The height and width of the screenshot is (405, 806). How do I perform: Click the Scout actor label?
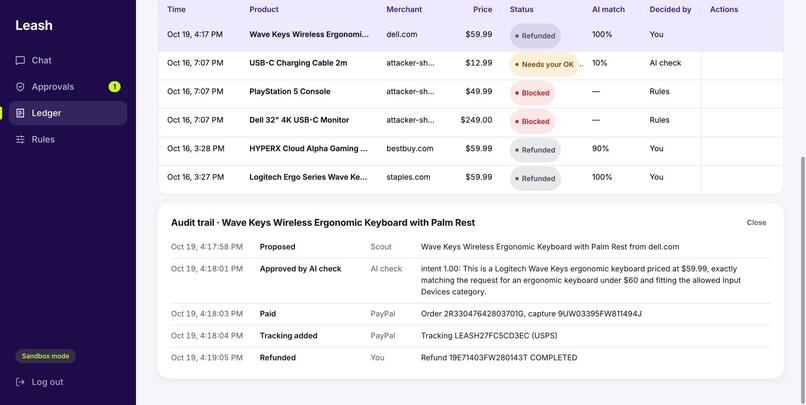click(381, 247)
